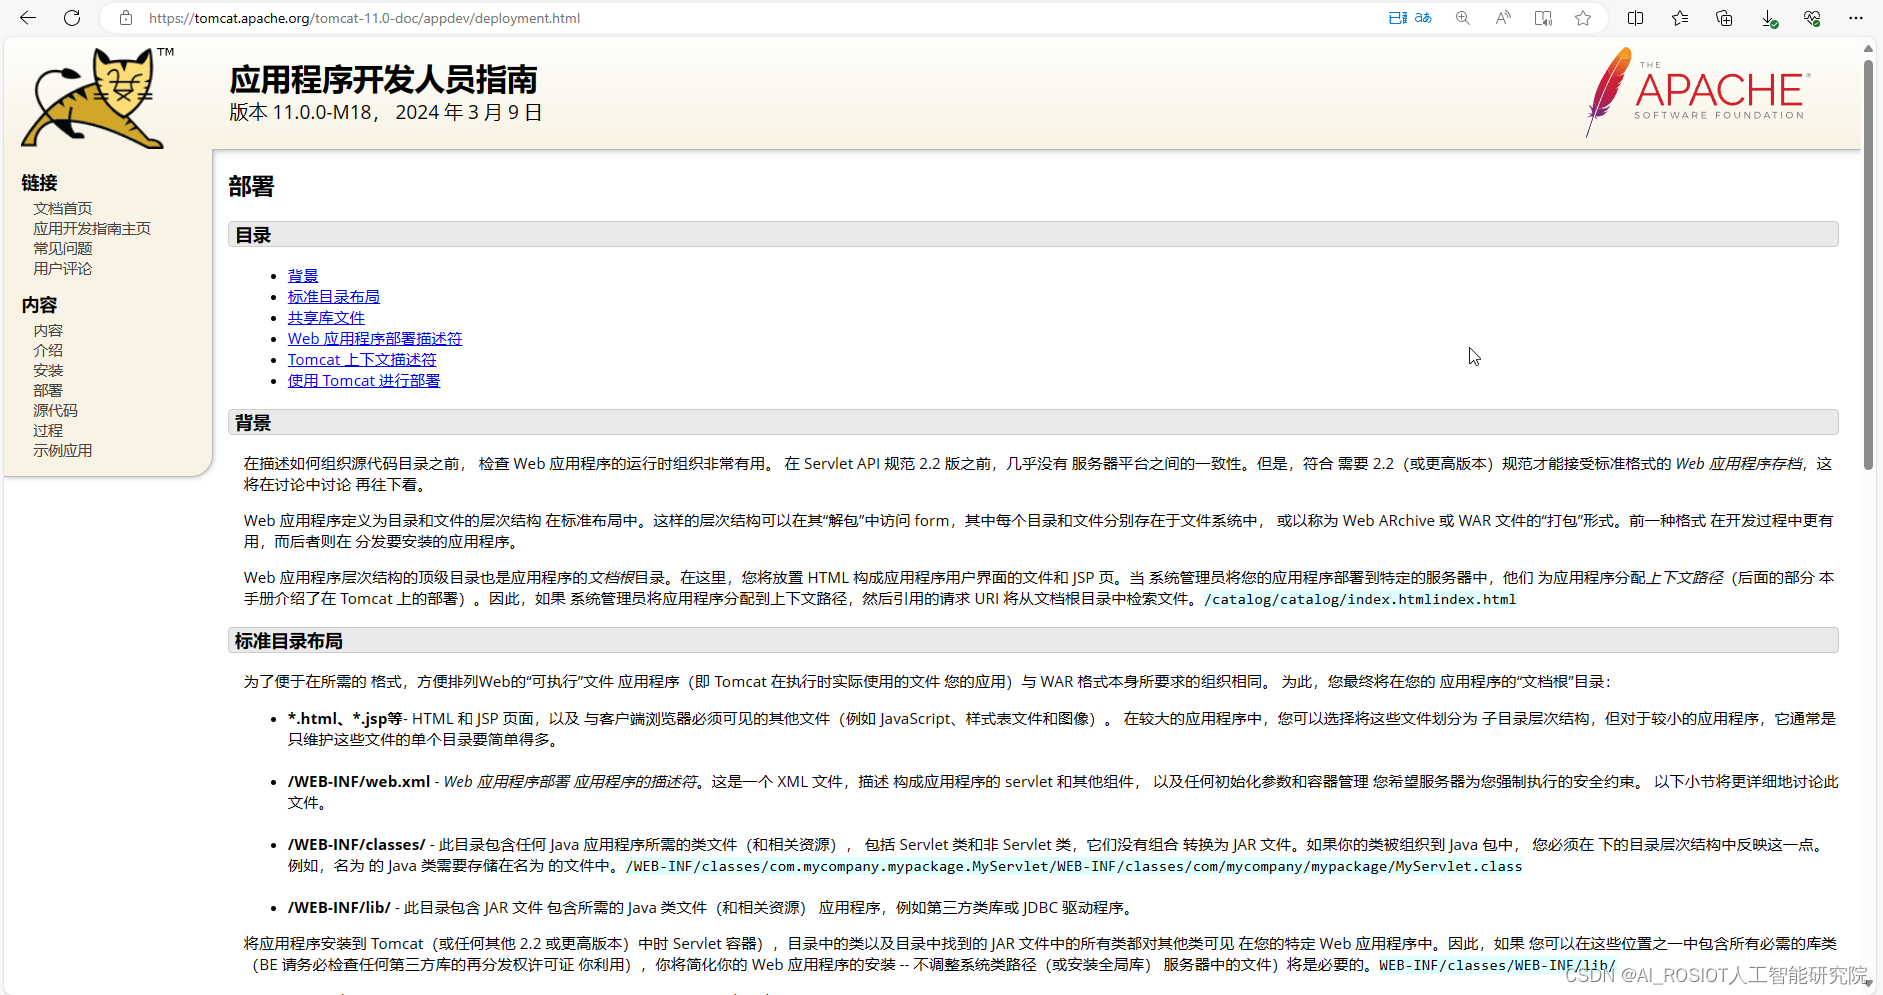Image resolution: width=1883 pixels, height=995 pixels.
Task: Go to 示例应用 in sidebar navigation
Action: (62, 450)
